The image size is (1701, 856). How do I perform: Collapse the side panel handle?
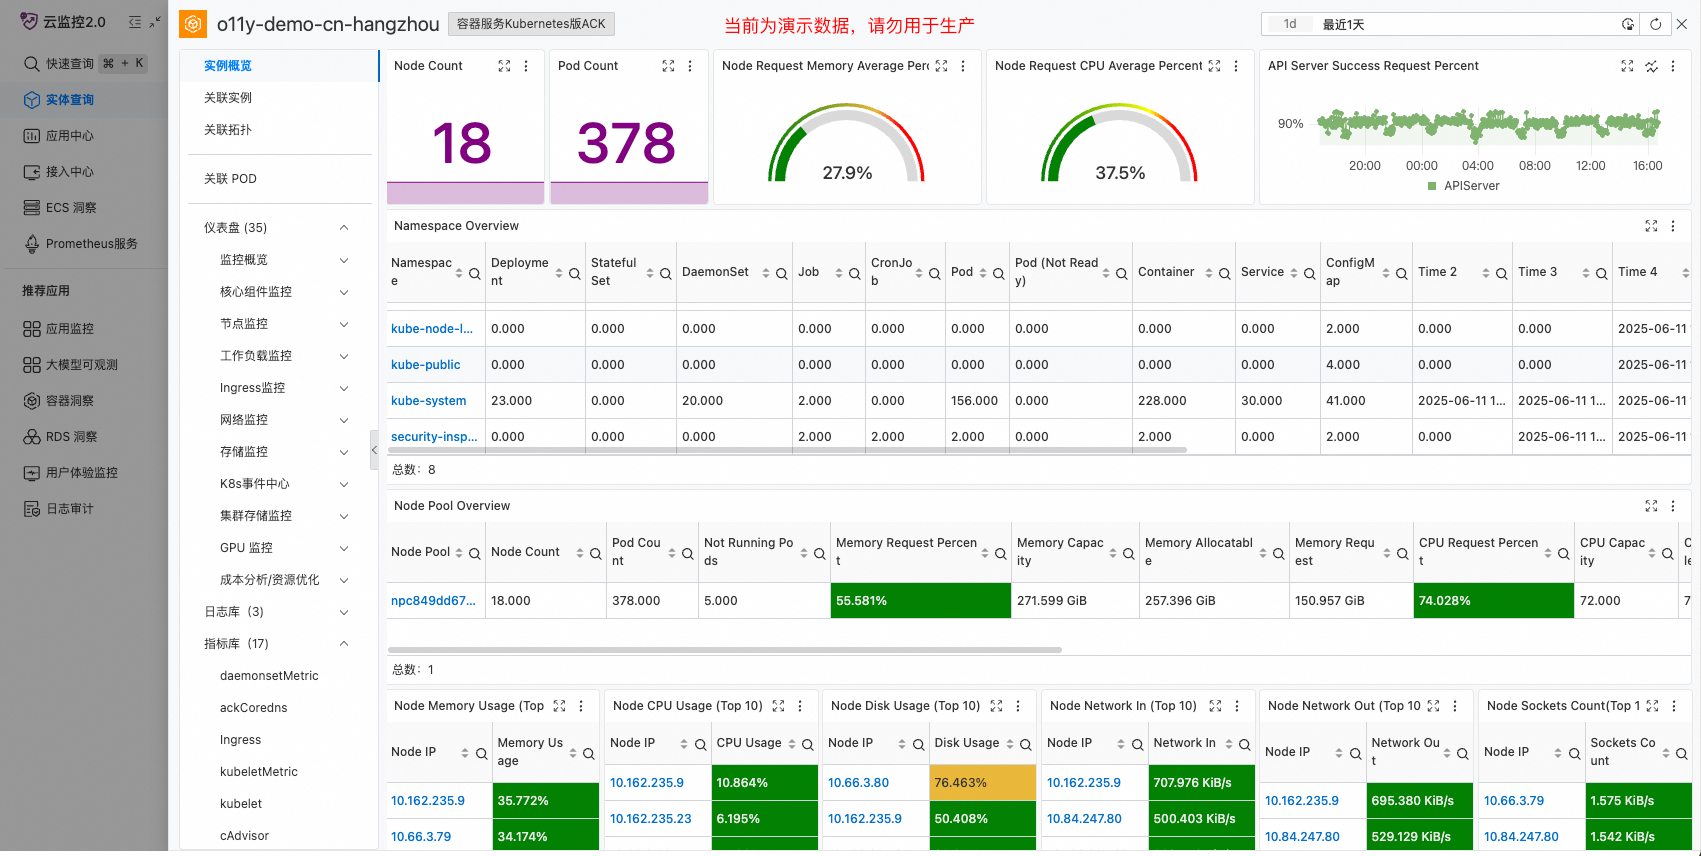click(x=375, y=450)
